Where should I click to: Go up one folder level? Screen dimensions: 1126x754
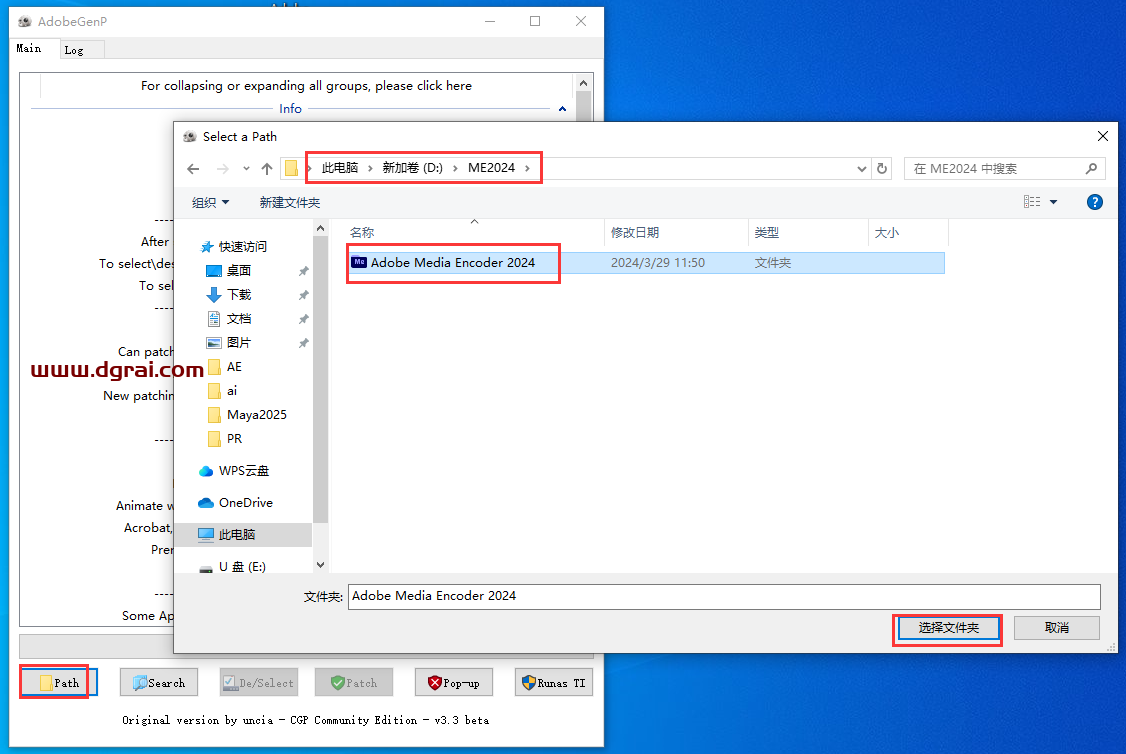pos(267,169)
